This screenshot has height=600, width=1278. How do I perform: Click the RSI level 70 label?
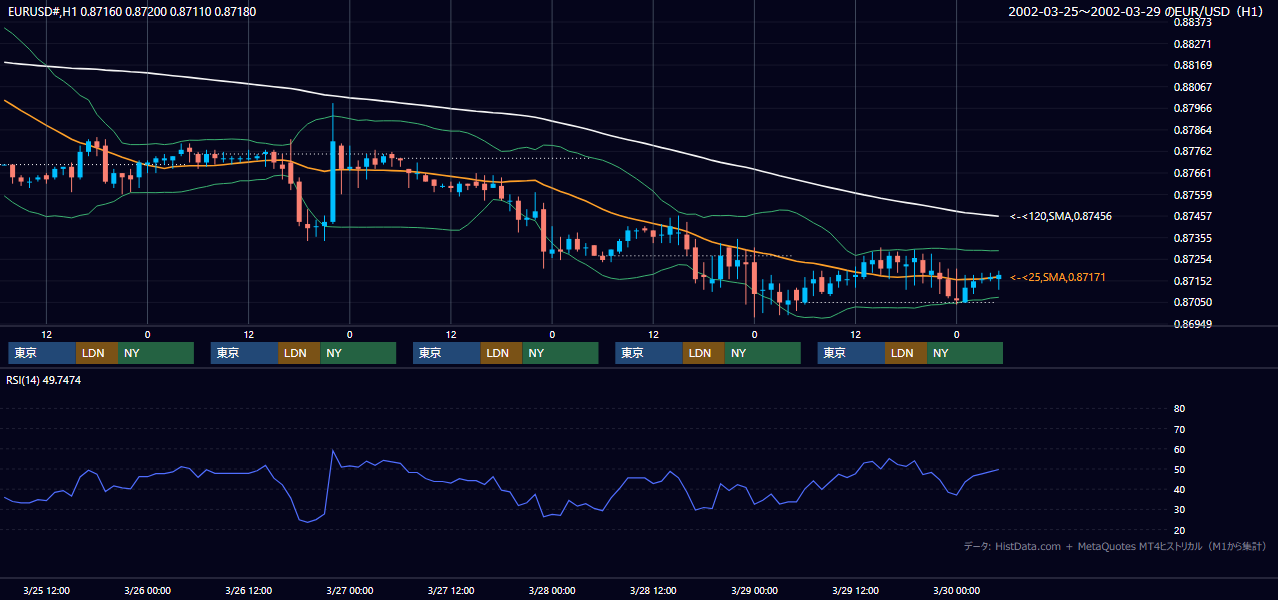tap(1179, 429)
